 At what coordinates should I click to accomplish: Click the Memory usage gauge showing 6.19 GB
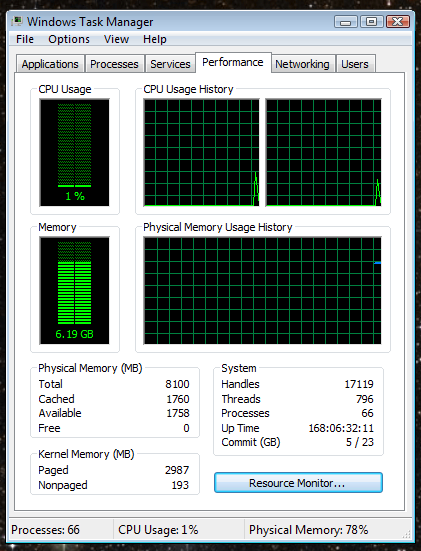(x=75, y=291)
